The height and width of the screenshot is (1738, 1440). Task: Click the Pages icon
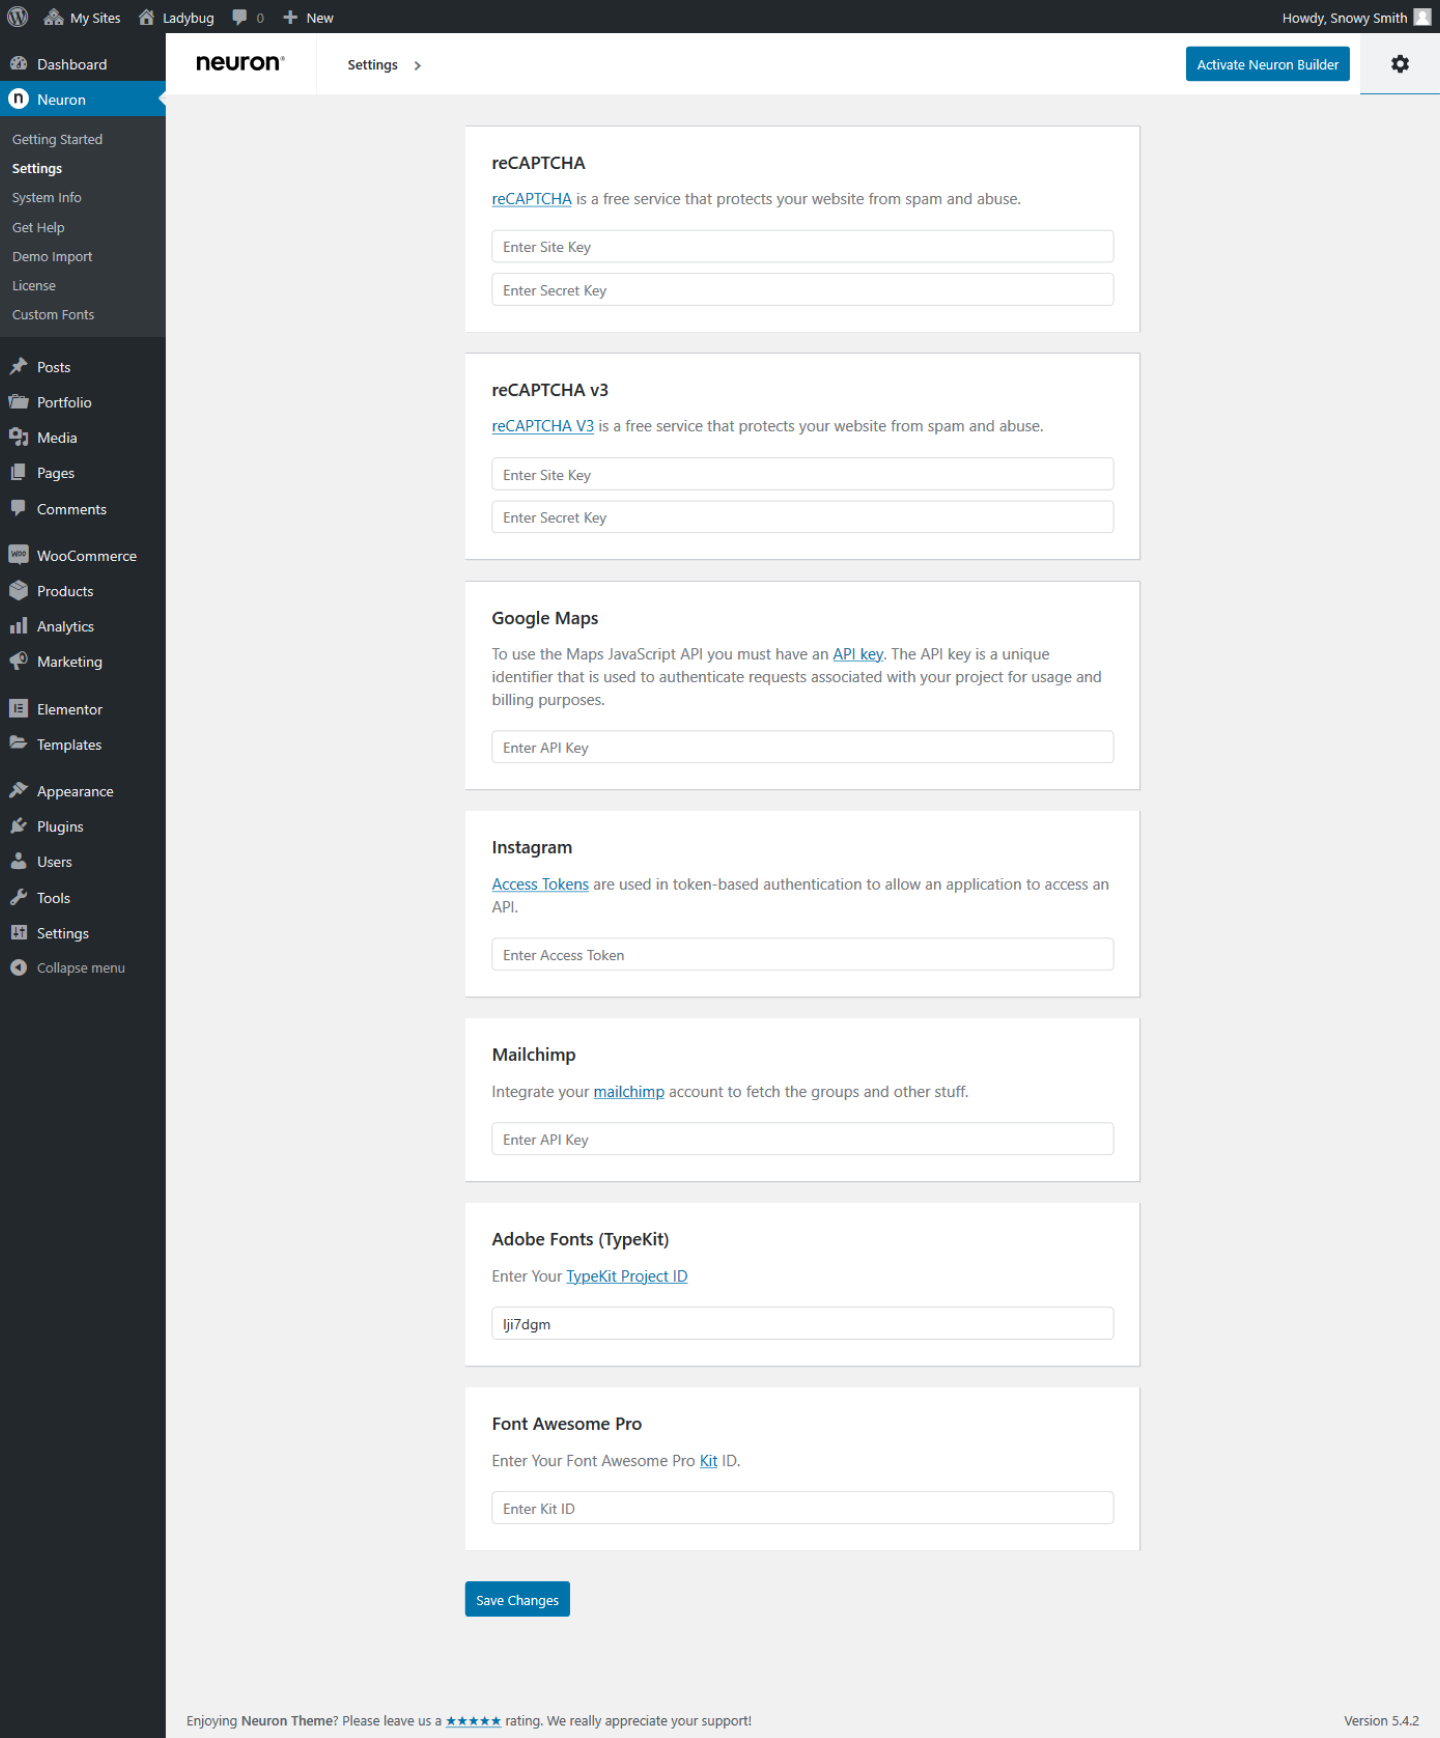(18, 473)
